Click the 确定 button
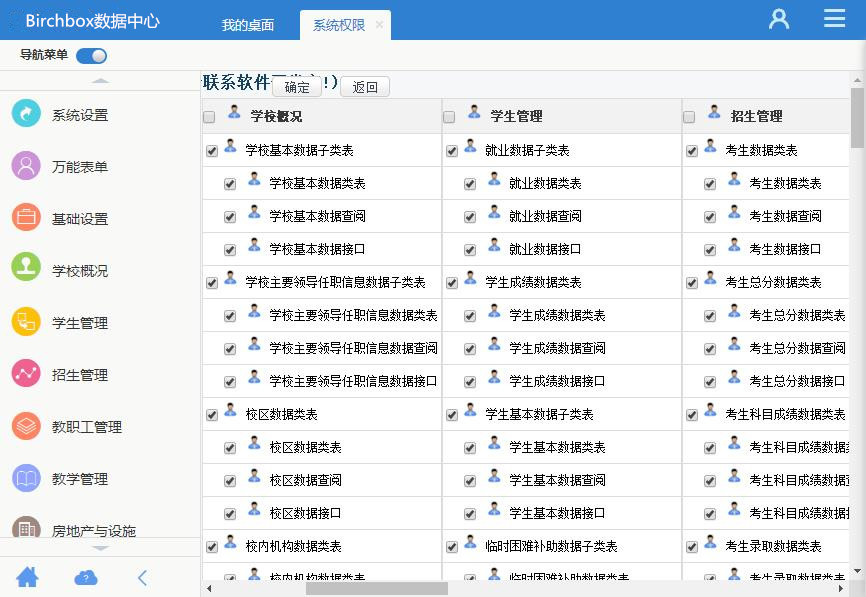This screenshot has height=597, width=866. pyautogui.click(x=297, y=87)
